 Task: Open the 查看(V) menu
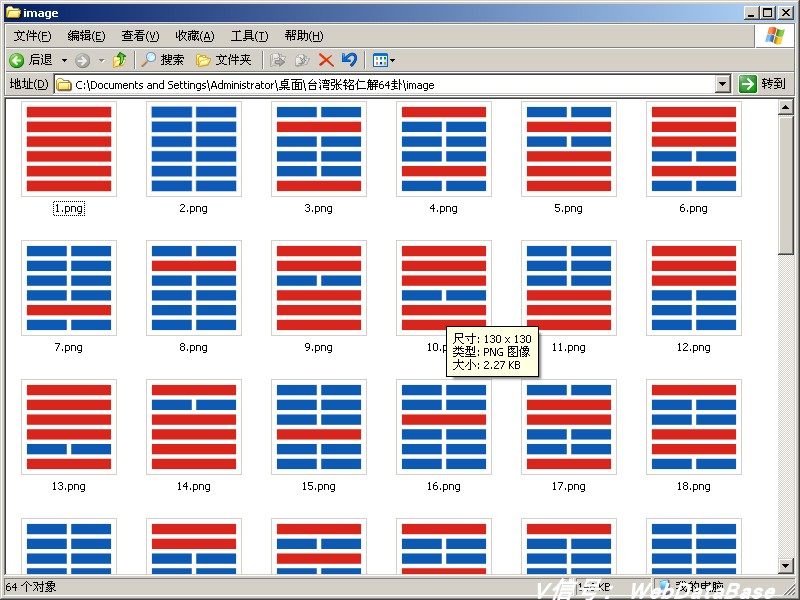click(140, 36)
